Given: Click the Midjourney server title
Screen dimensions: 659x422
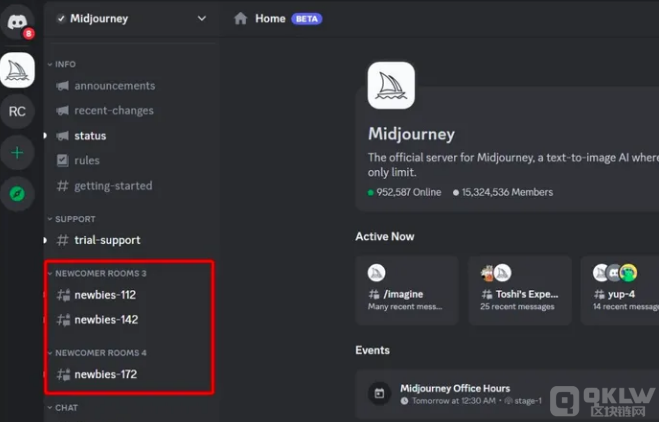Looking at the screenshot, I should tap(411, 134).
